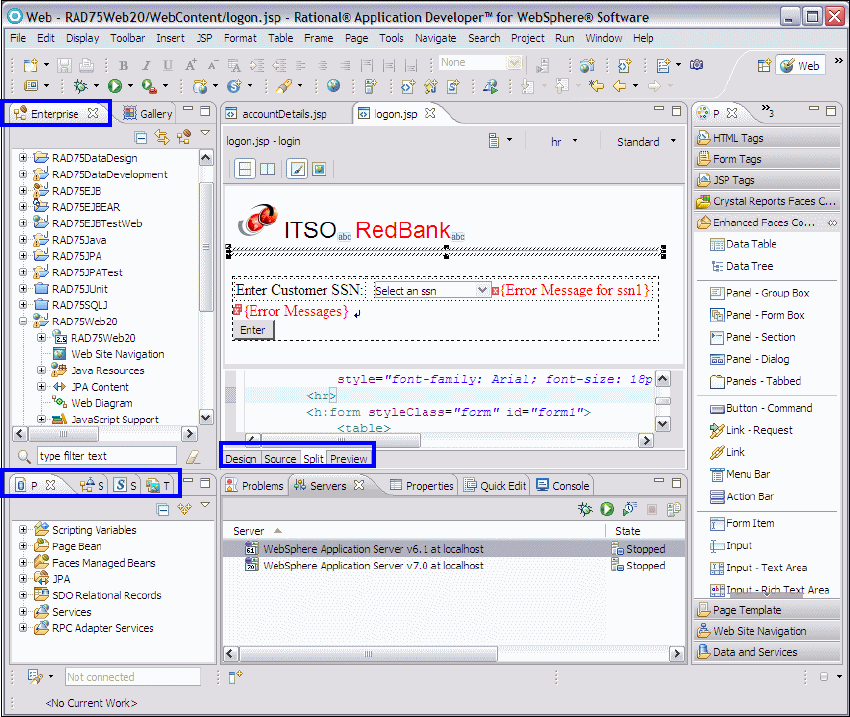Open the Select an ssn dropdown
The height and width of the screenshot is (717, 850).
[x=482, y=290]
